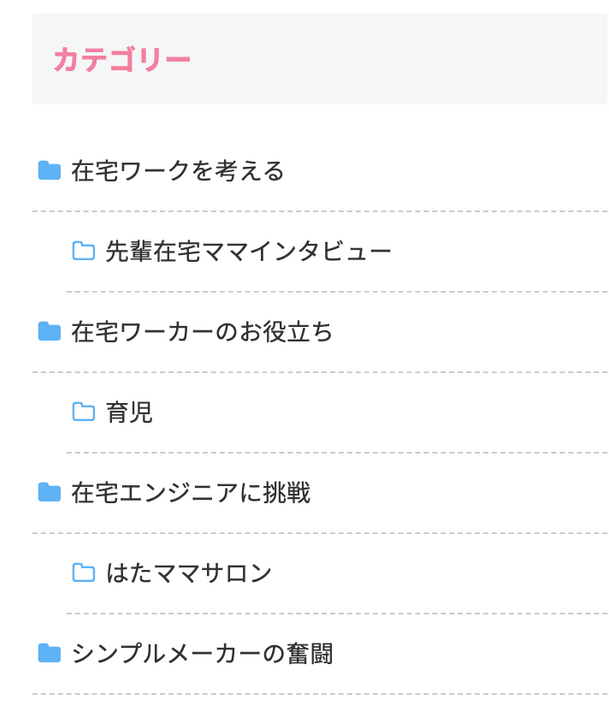Open the 先輩在宅ママインタビュー subcategory
Screen dimensions: 609x712
point(248,252)
